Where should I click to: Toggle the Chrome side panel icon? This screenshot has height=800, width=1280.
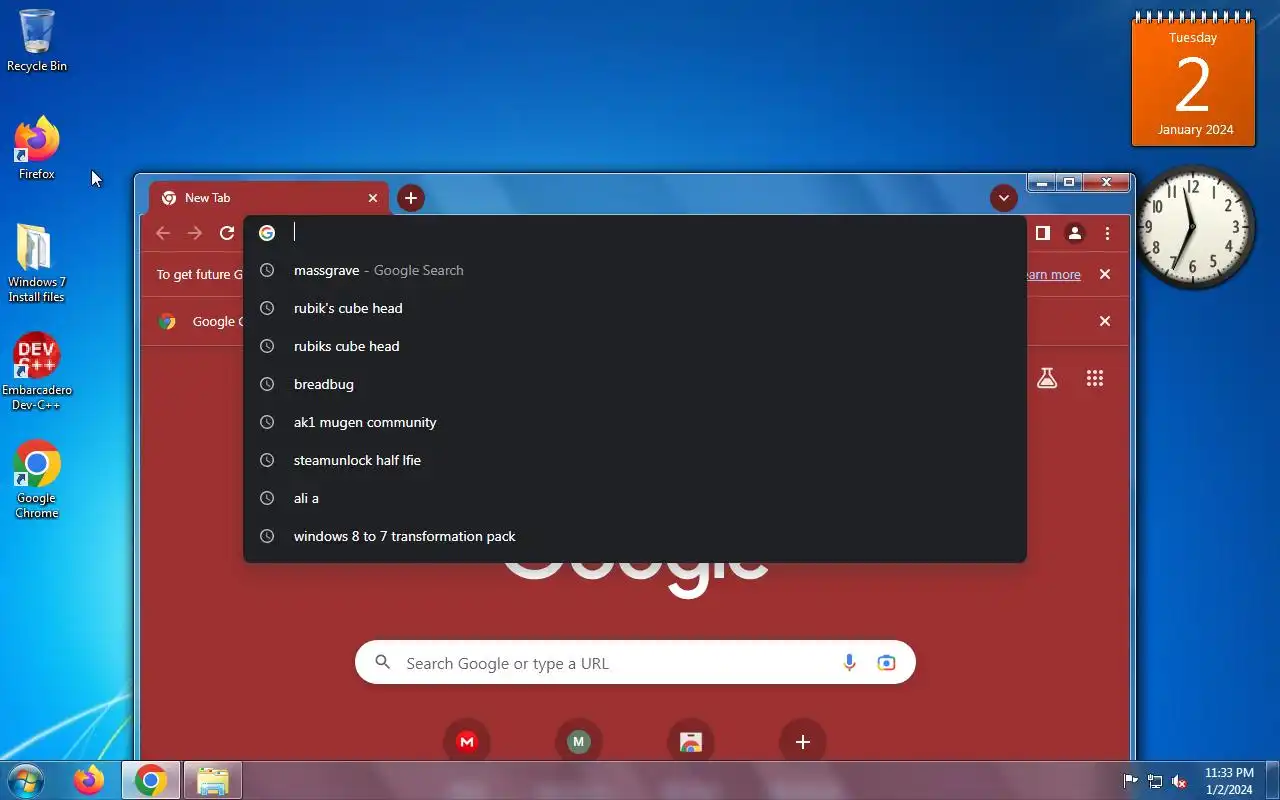[1042, 233]
